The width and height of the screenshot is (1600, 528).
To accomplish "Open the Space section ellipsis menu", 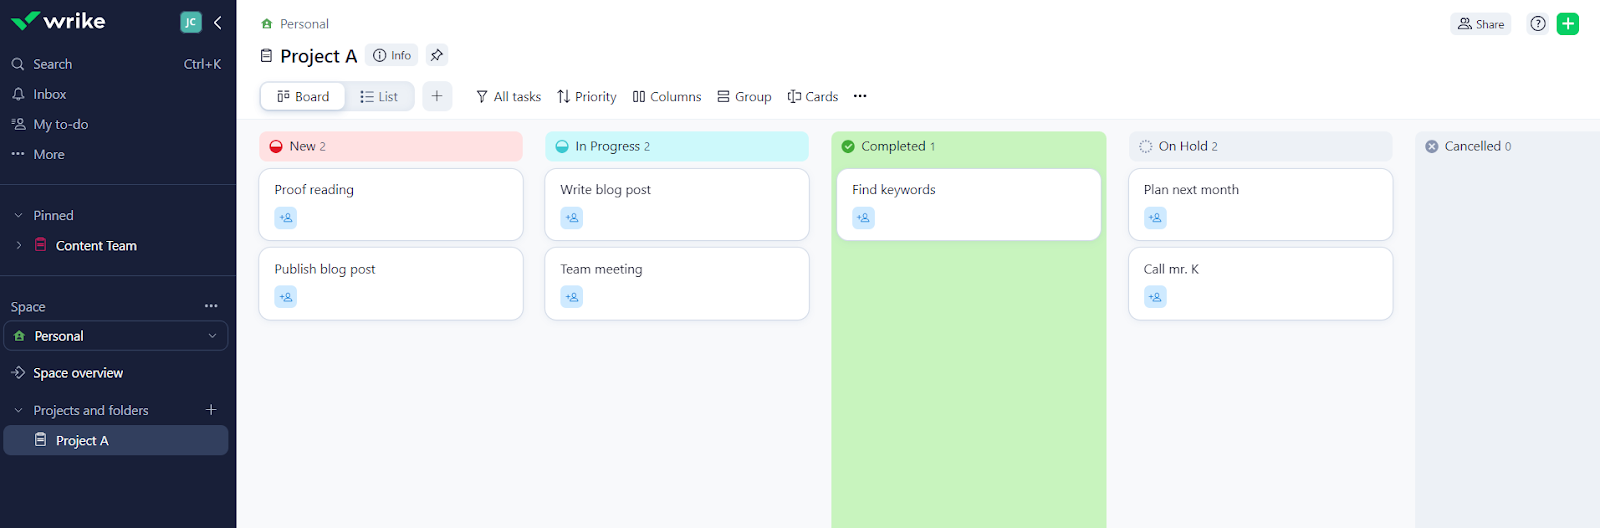I will (211, 306).
